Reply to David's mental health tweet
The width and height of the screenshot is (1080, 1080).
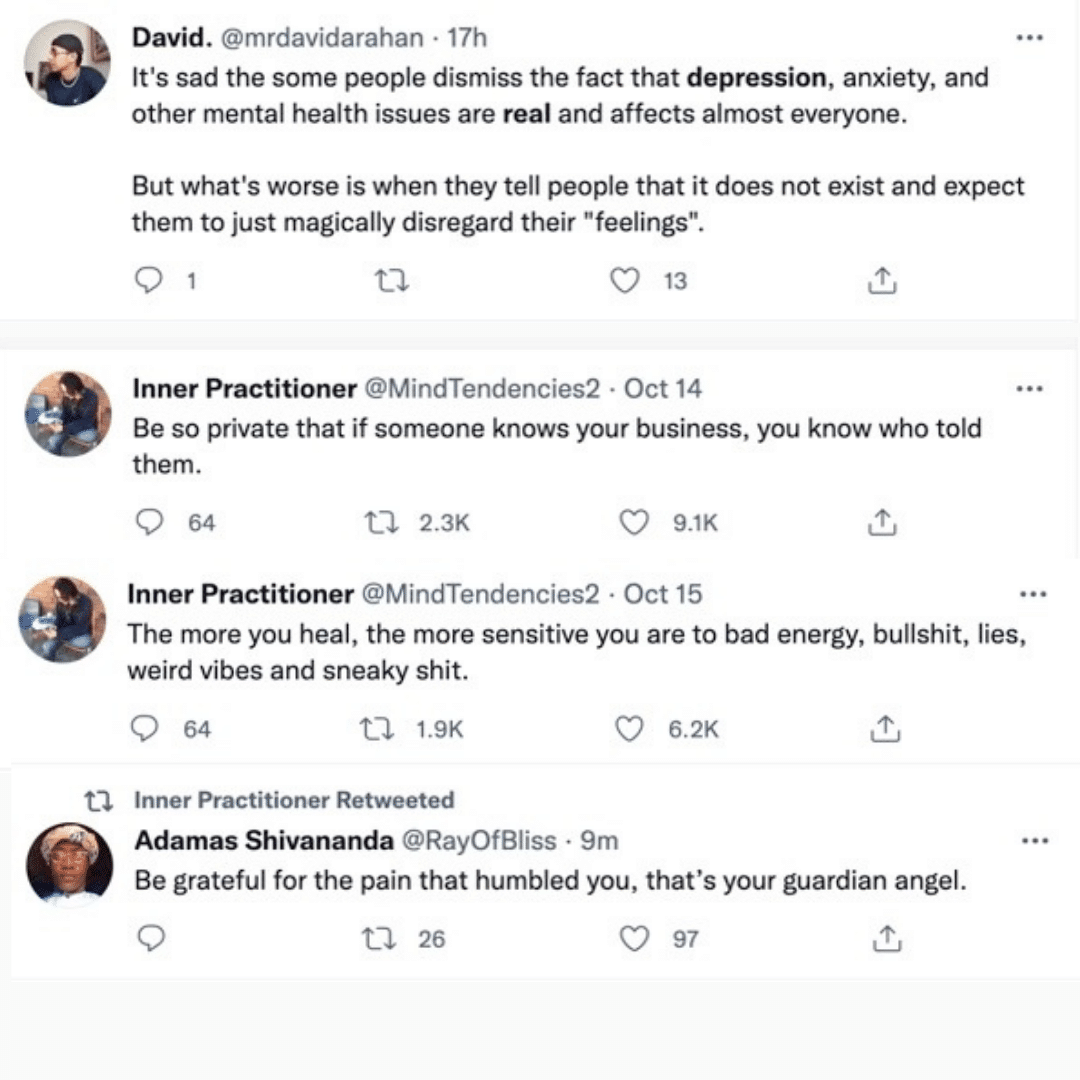tap(150, 281)
